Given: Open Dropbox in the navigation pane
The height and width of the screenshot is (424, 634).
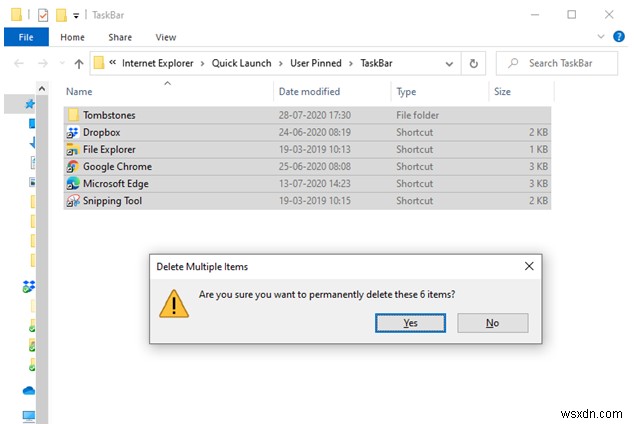Looking at the screenshot, I should [x=29, y=287].
